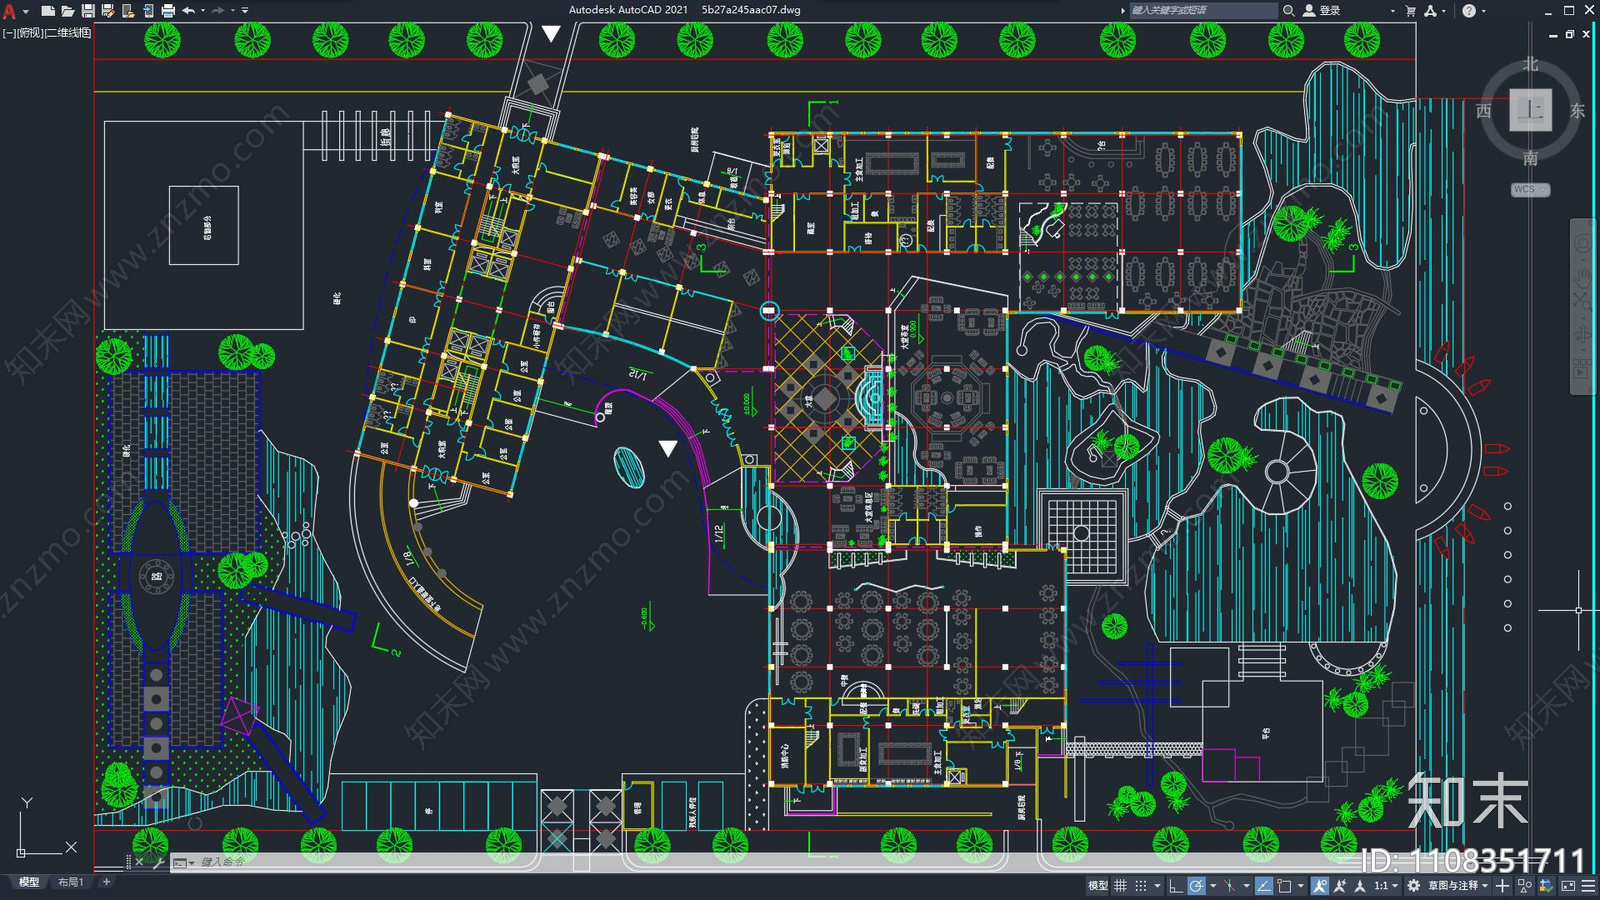Expand the object snap settings dropdown
Viewport: 1600px width, 900px height.
[1301, 886]
